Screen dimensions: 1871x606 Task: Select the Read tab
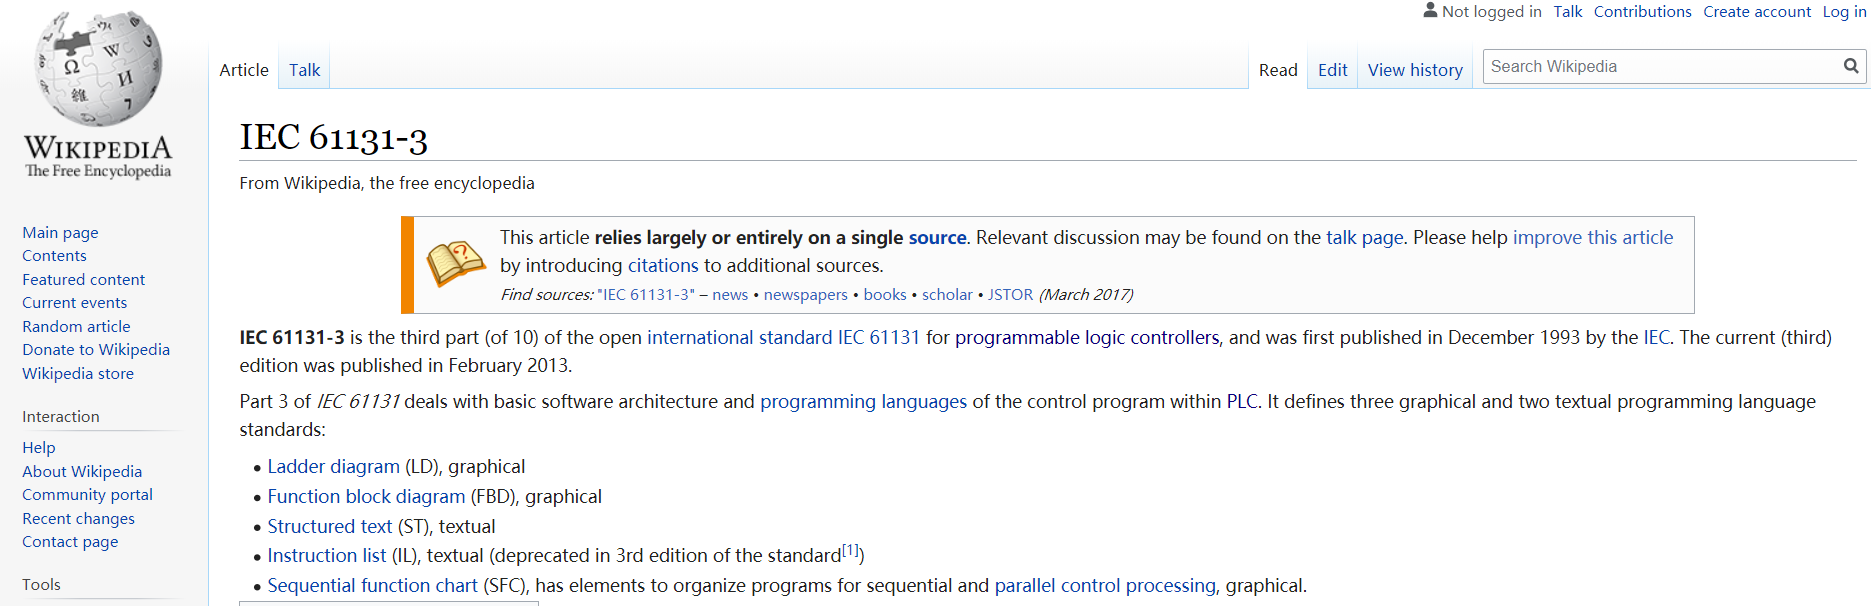click(x=1278, y=70)
